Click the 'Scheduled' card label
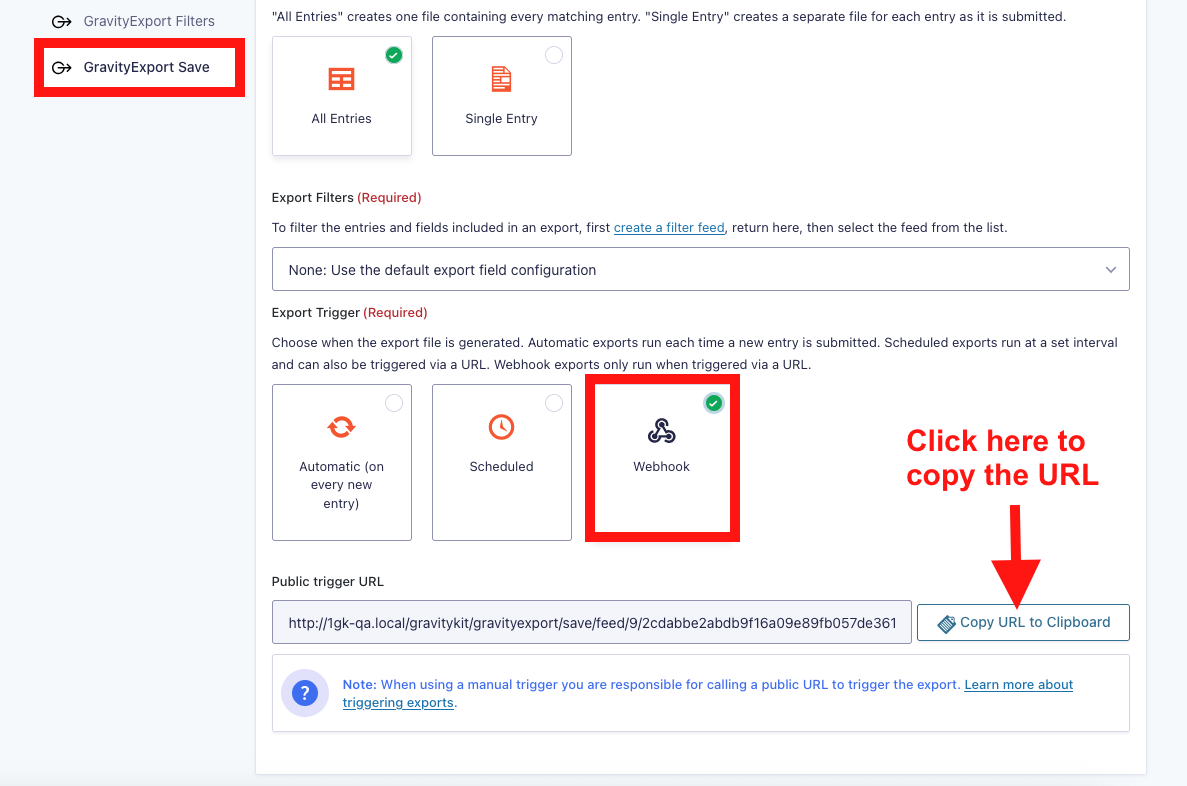The image size is (1187, 786). tap(501, 466)
